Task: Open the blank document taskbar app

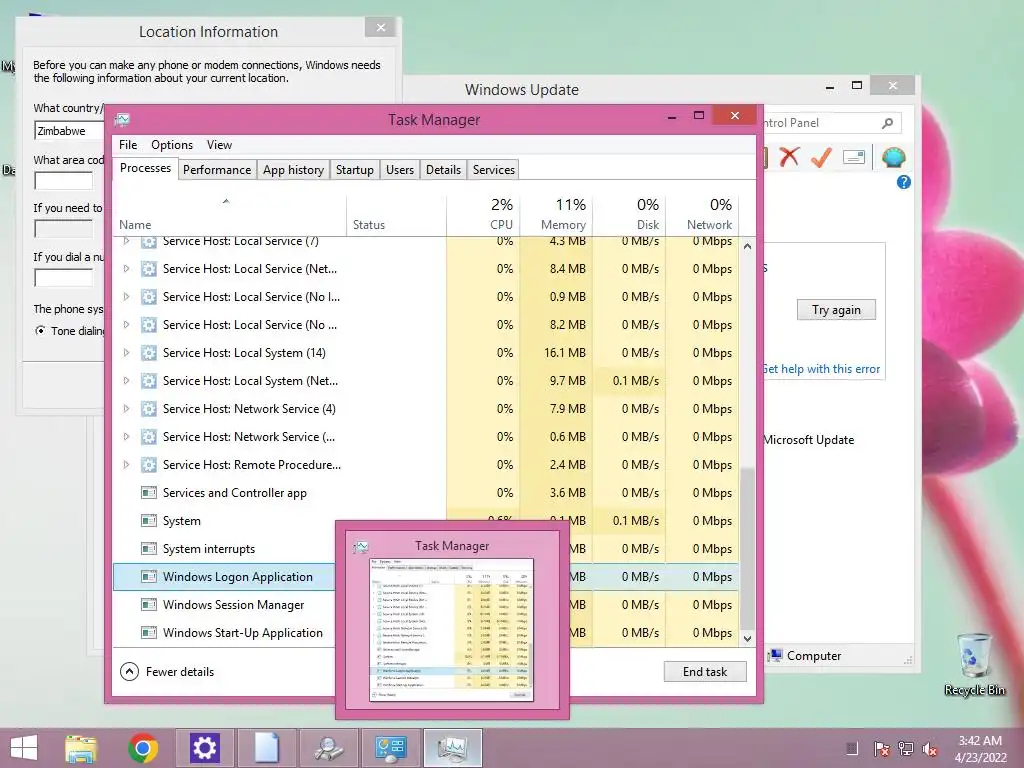Action: click(x=266, y=748)
